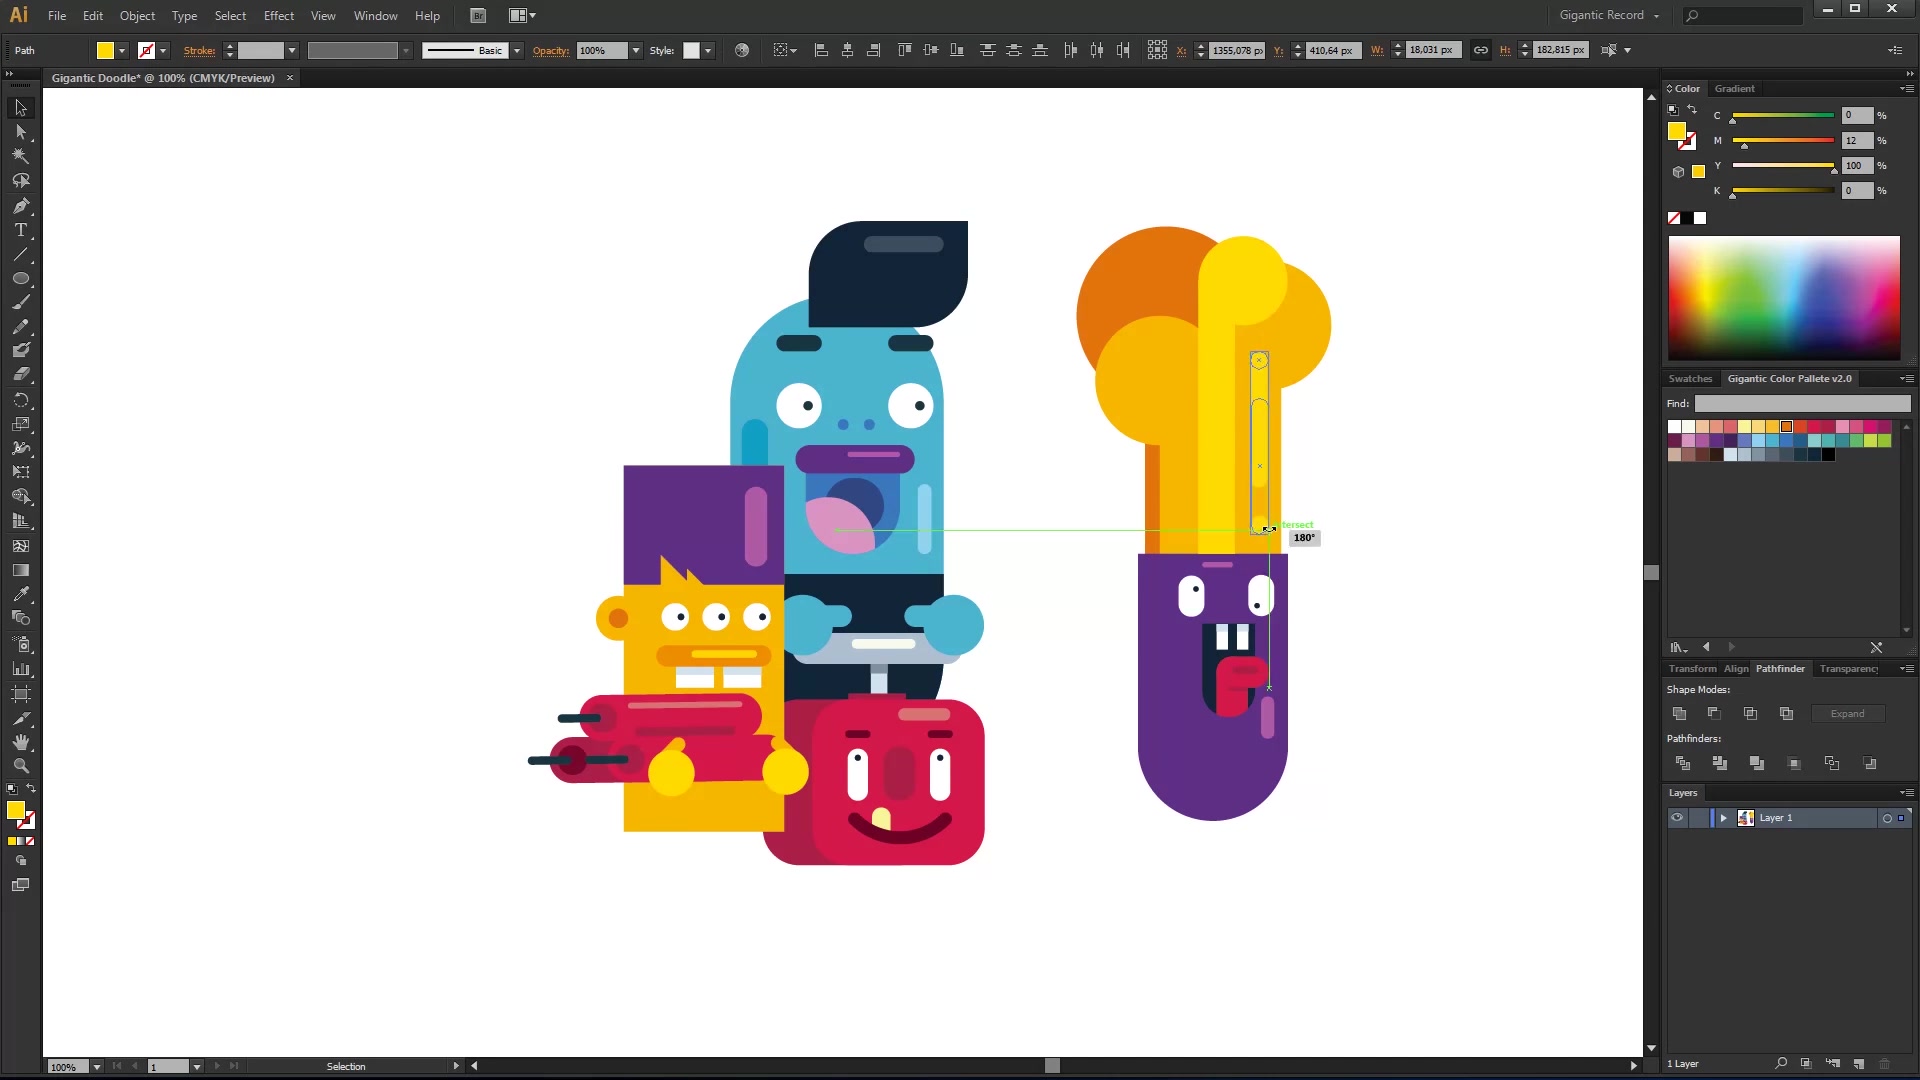Image resolution: width=1920 pixels, height=1080 pixels.
Task: Open the graphic Style dropdown
Action: click(x=708, y=50)
